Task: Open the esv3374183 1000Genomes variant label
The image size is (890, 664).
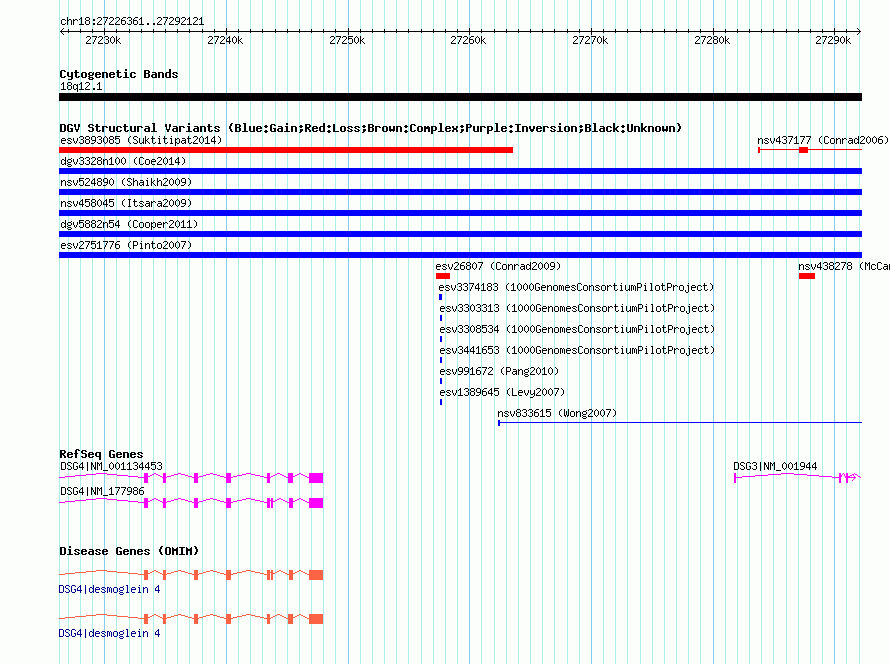Action: tap(576, 287)
